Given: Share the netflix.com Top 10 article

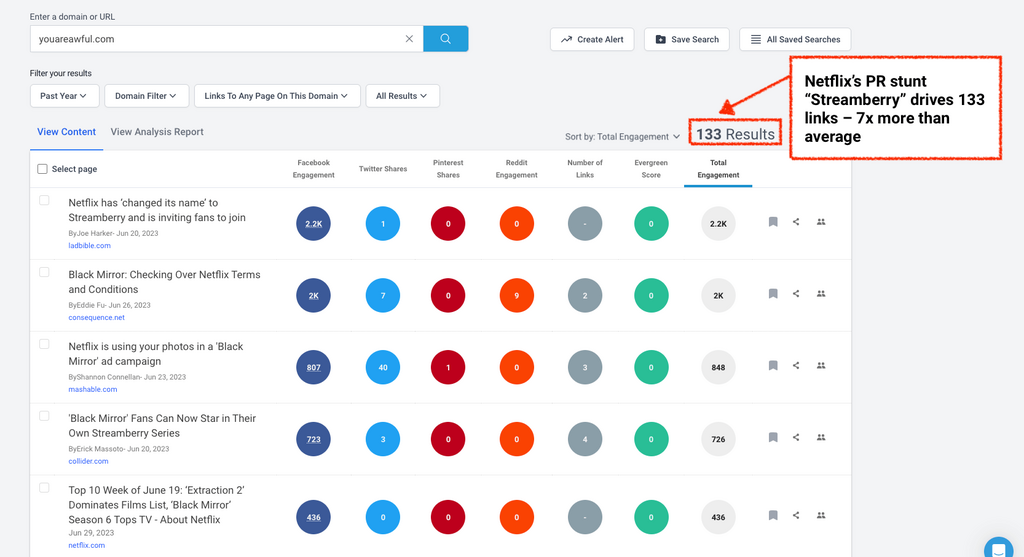Looking at the screenshot, I should [796, 516].
